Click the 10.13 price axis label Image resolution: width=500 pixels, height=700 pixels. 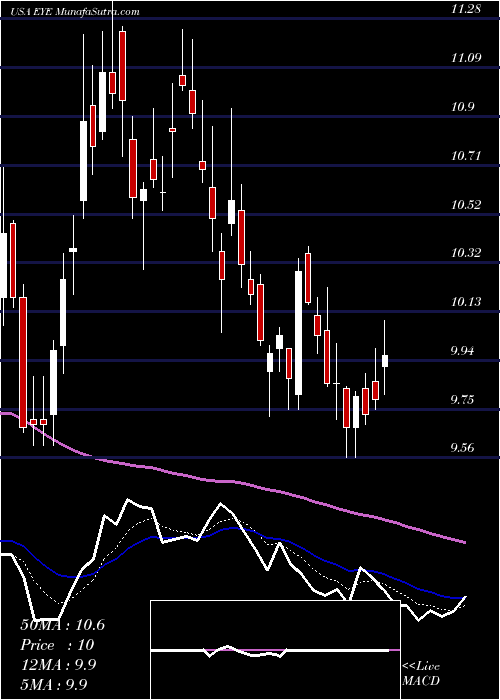click(466, 302)
